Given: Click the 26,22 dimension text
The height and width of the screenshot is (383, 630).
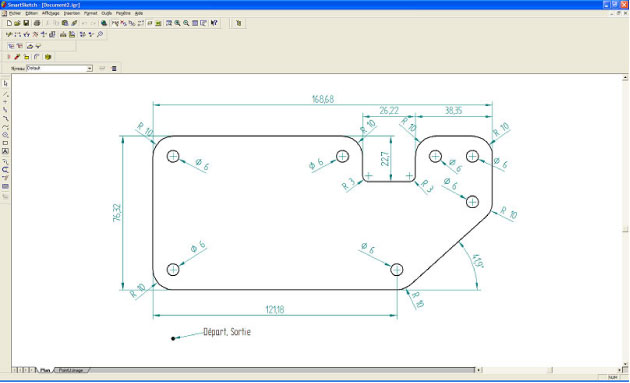Looking at the screenshot, I should 389,111.
